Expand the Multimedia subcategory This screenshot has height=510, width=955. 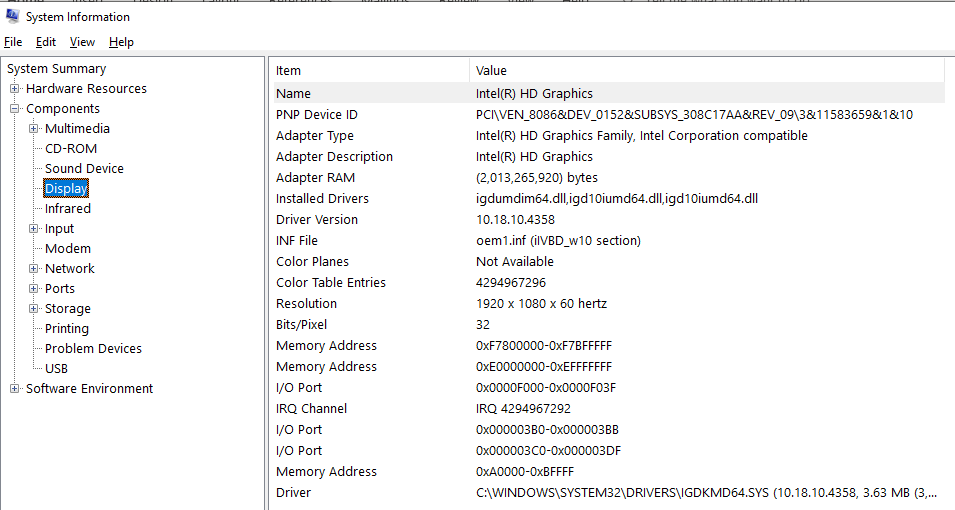pos(33,129)
